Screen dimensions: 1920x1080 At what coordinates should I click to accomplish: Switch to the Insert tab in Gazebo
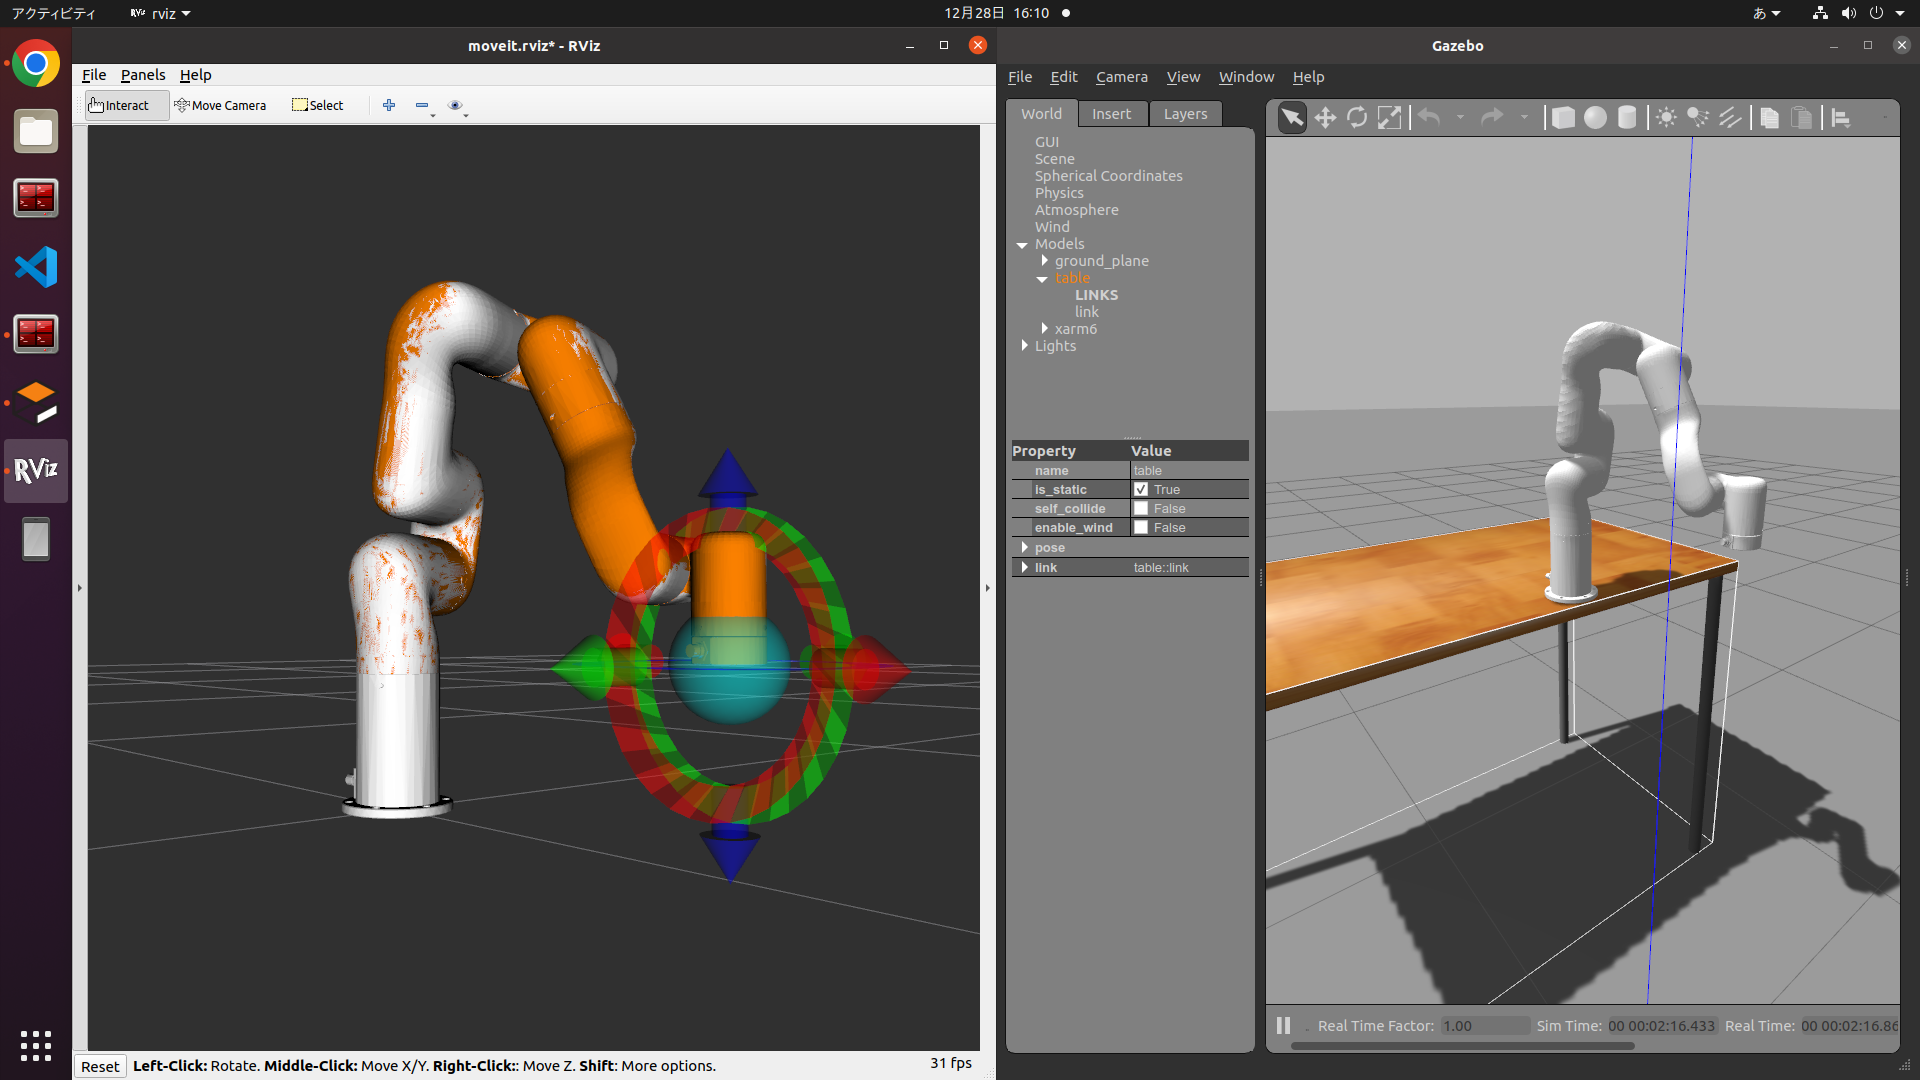click(1111, 114)
